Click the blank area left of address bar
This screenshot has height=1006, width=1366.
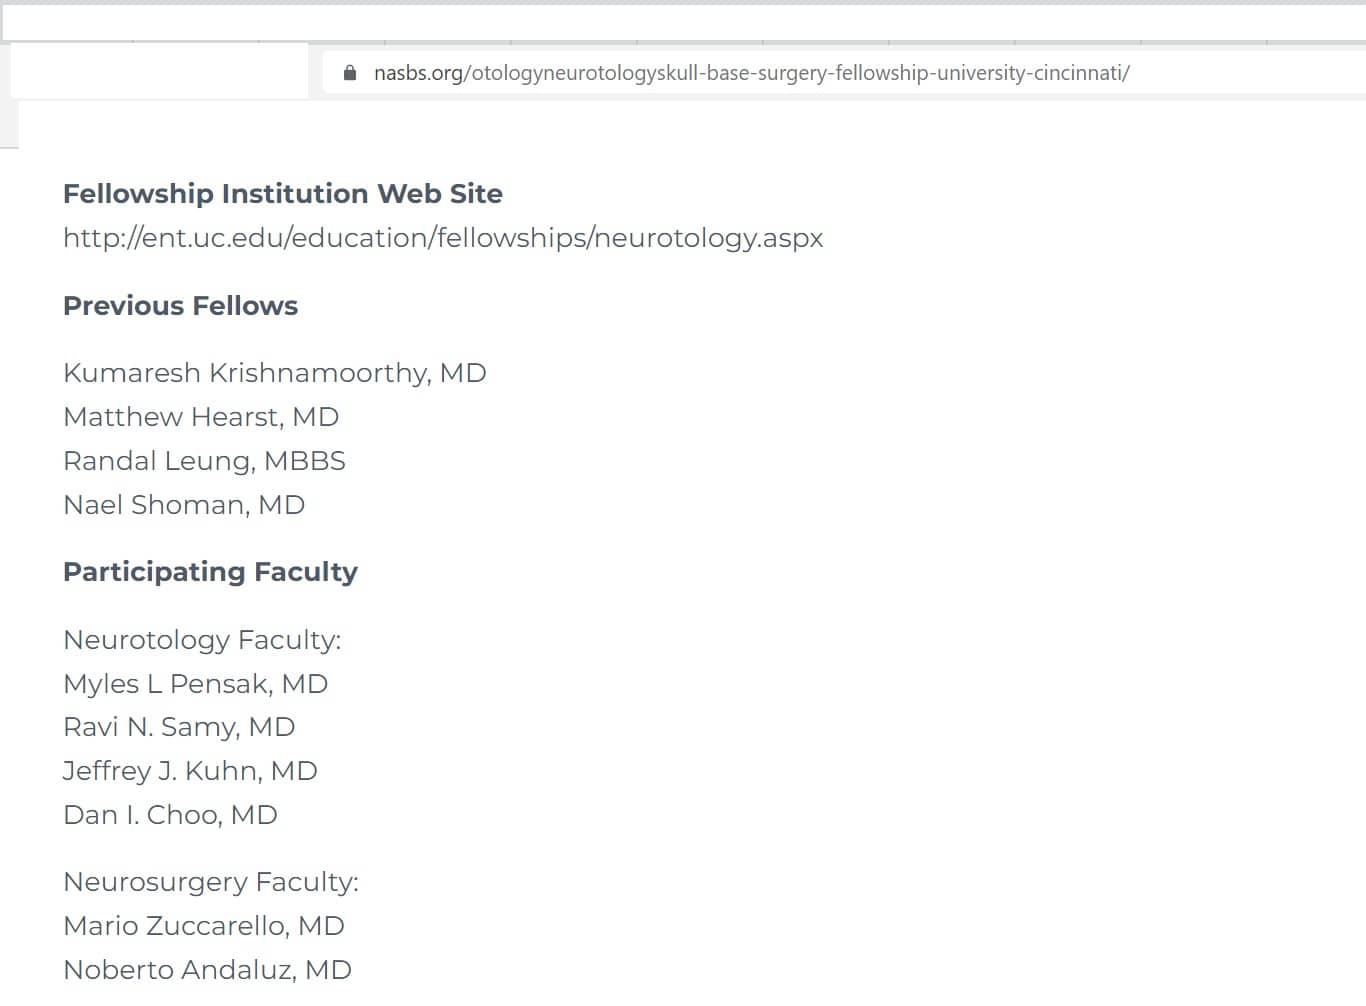tap(160, 71)
